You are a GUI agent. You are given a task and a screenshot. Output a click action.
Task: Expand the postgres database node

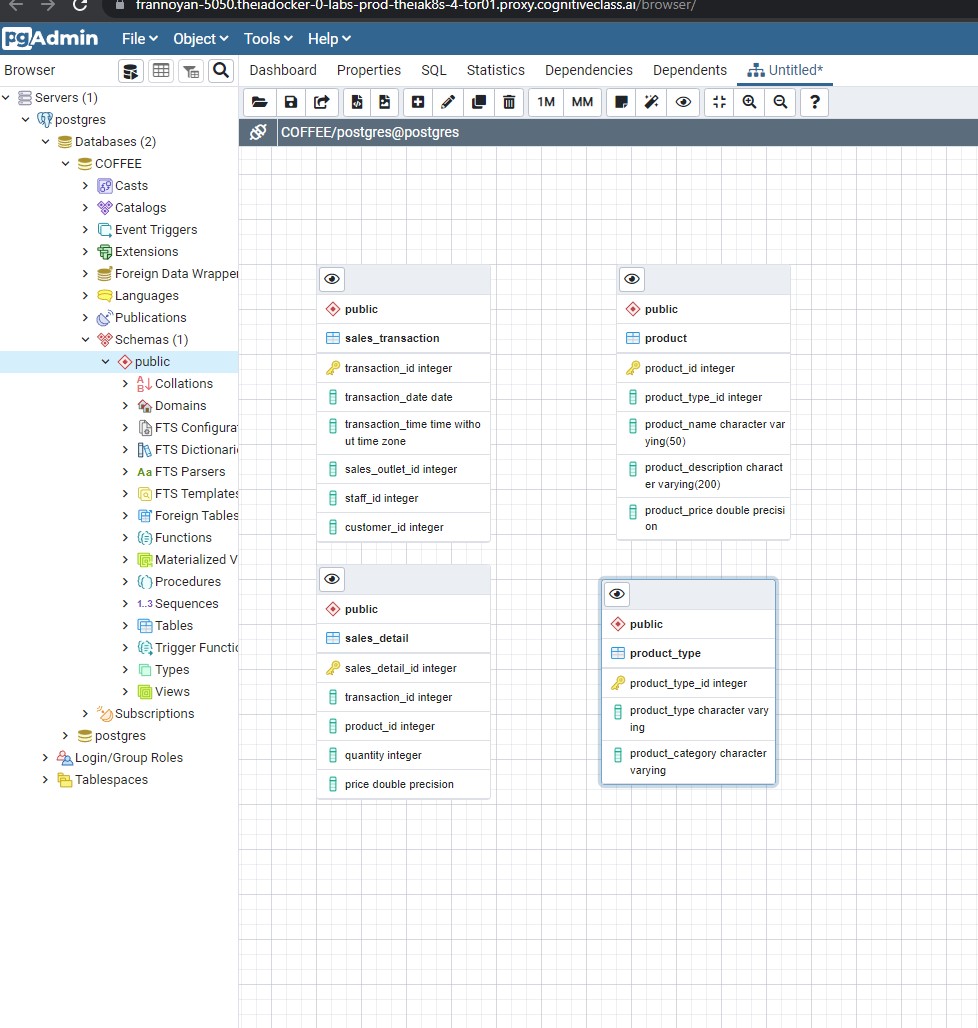pos(66,736)
